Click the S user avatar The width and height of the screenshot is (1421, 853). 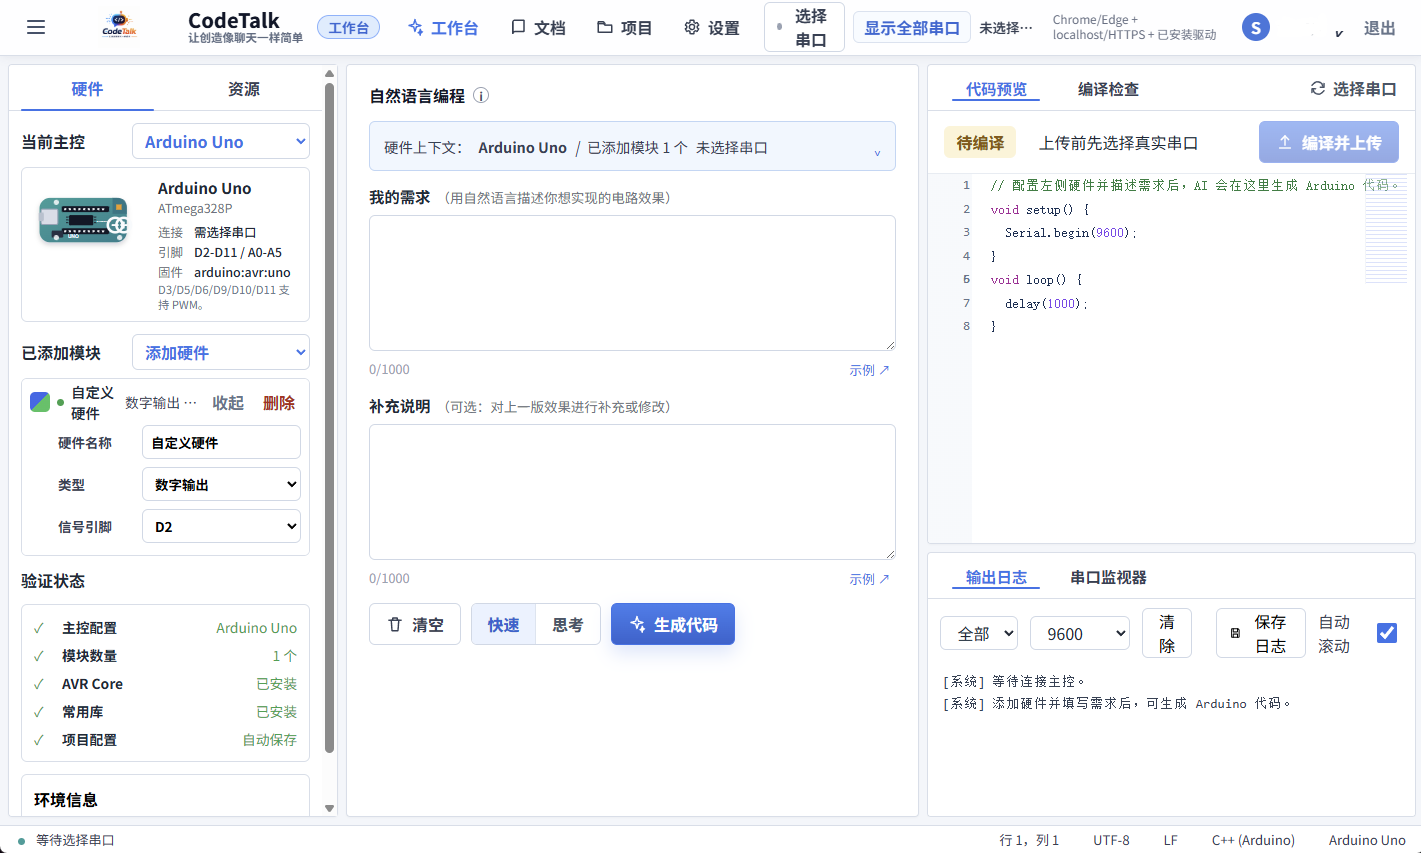coord(1256,27)
